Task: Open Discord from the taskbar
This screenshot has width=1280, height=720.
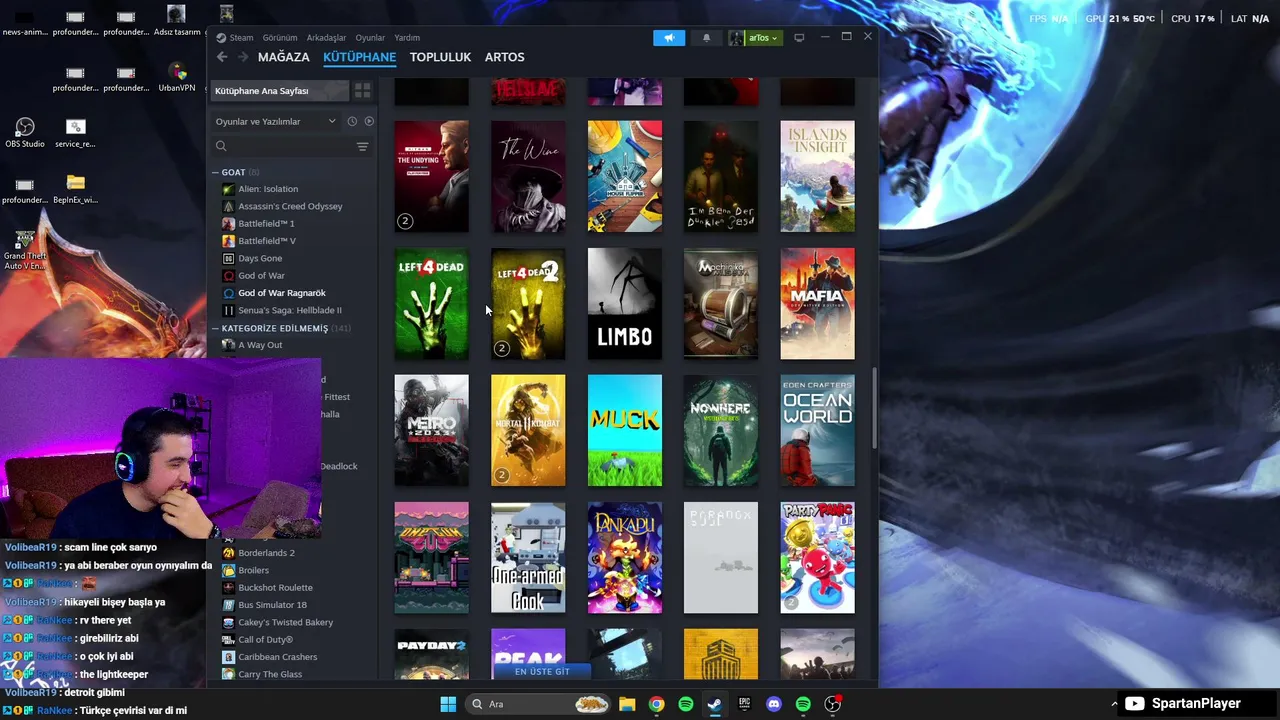Action: click(x=773, y=704)
